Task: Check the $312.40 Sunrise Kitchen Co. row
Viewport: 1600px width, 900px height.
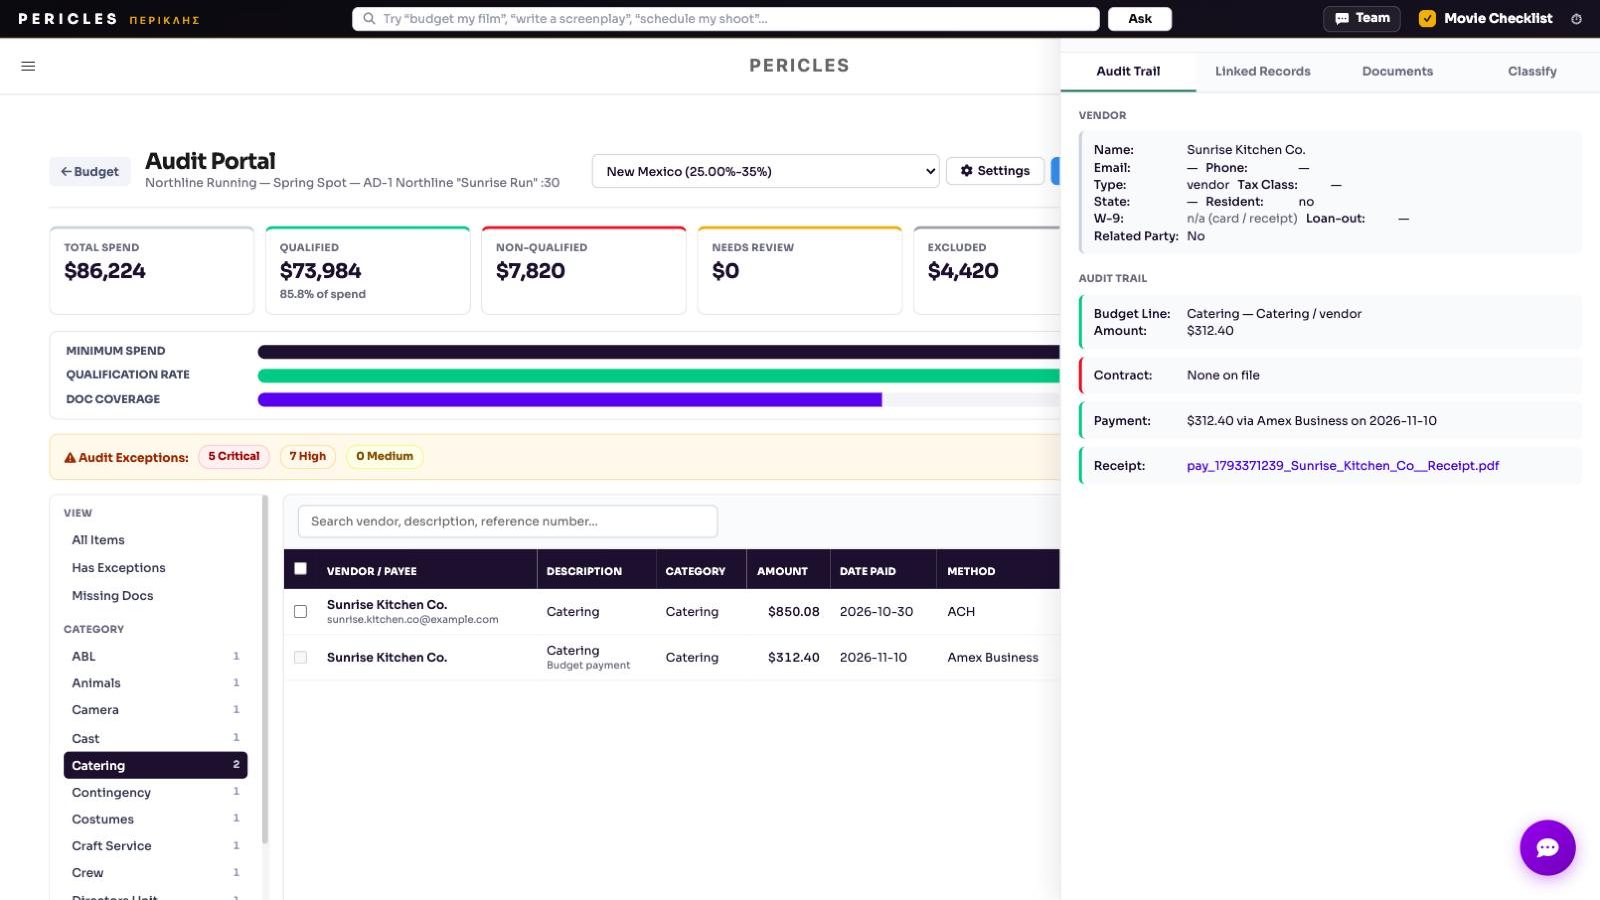Action: pos(300,657)
